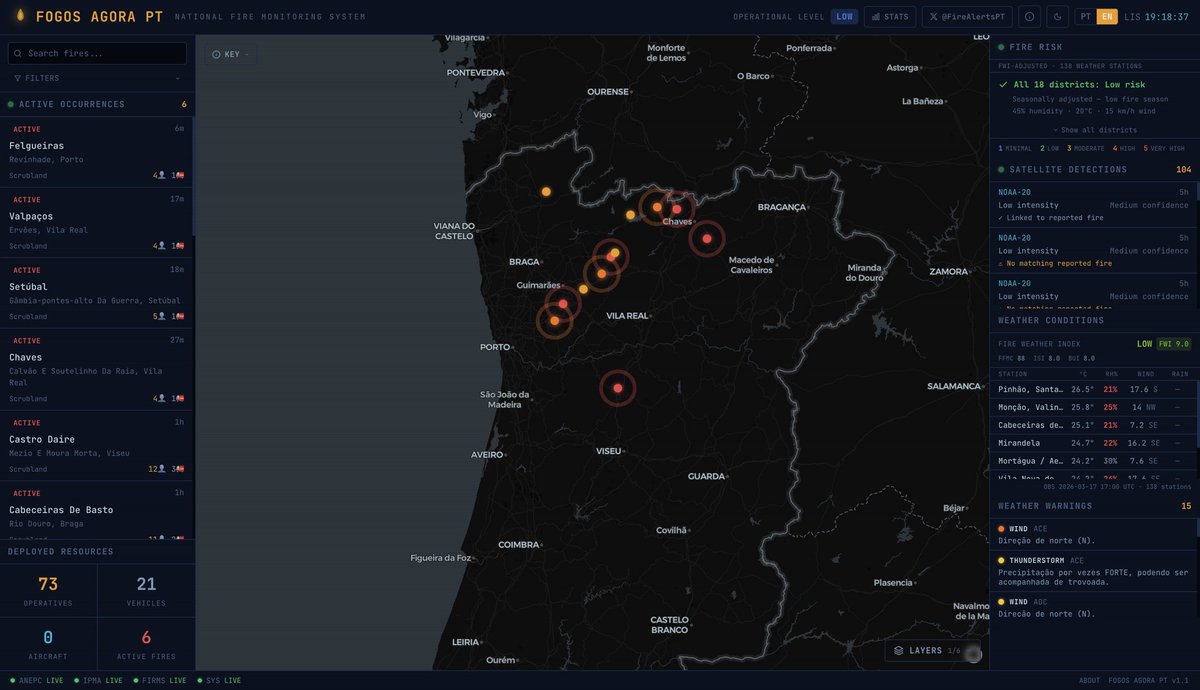Open the Layers control on the map
1200x690 pixels.
(x=934, y=651)
